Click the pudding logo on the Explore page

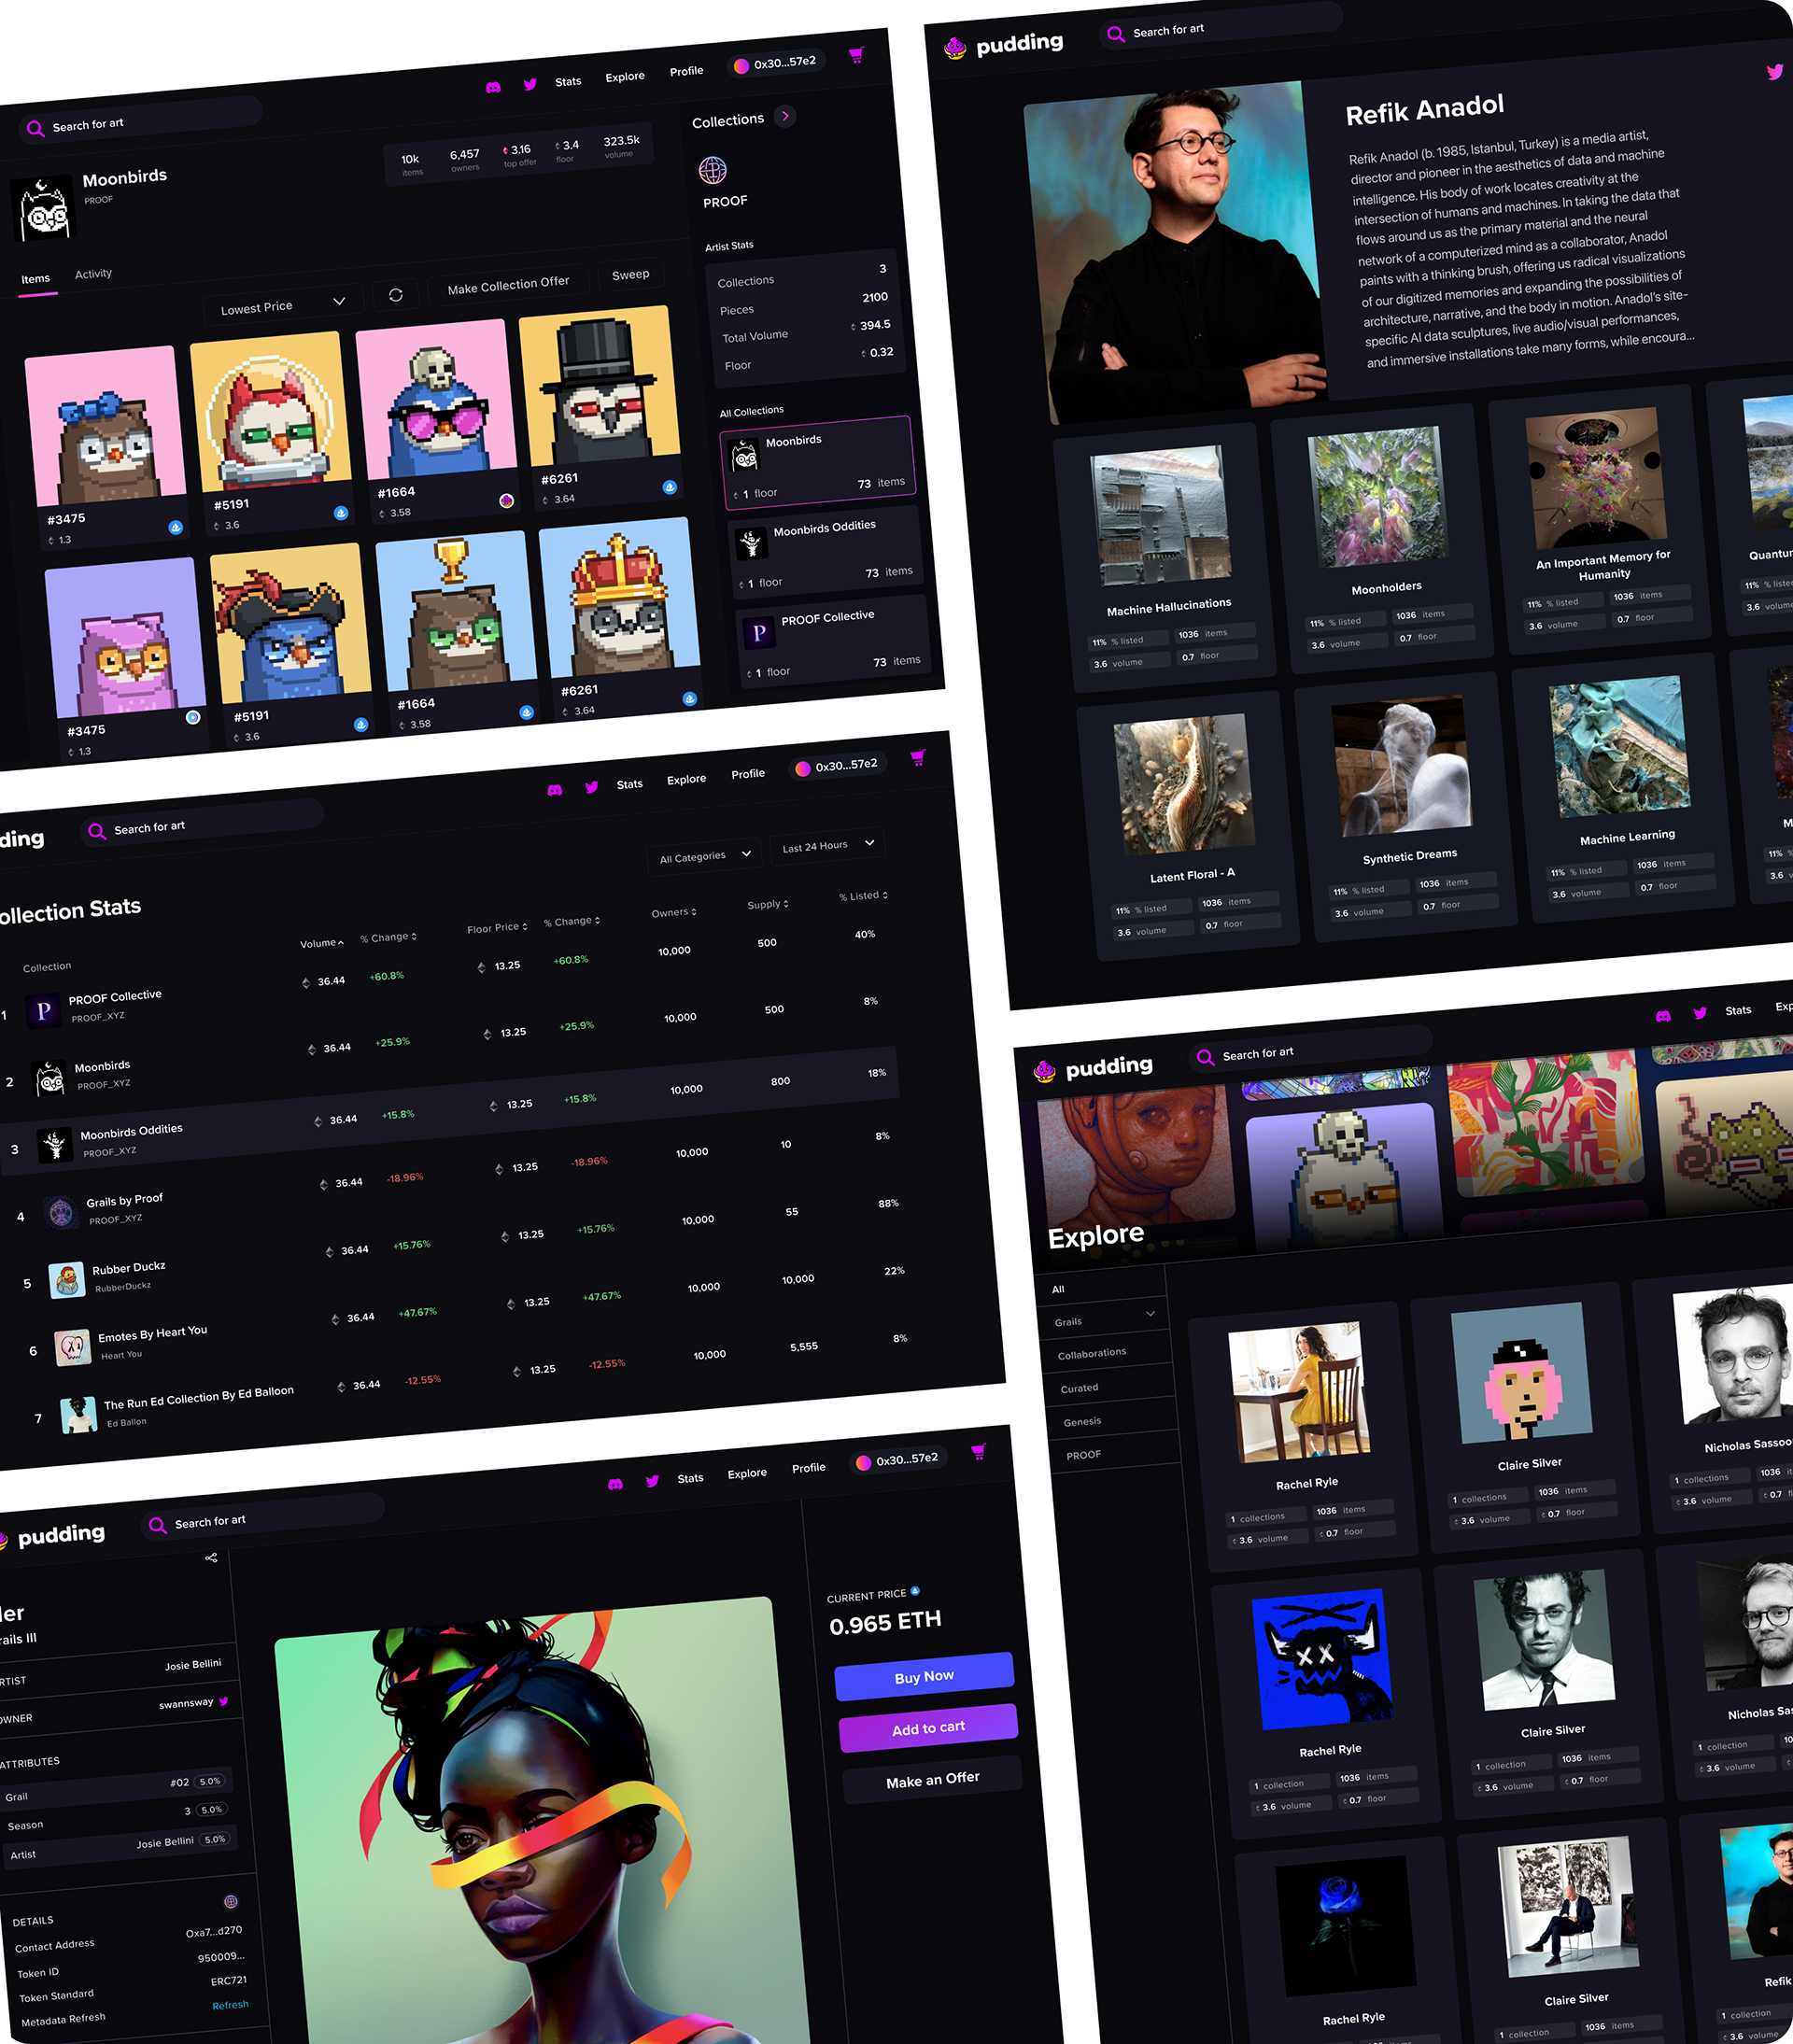point(1093,1069)
